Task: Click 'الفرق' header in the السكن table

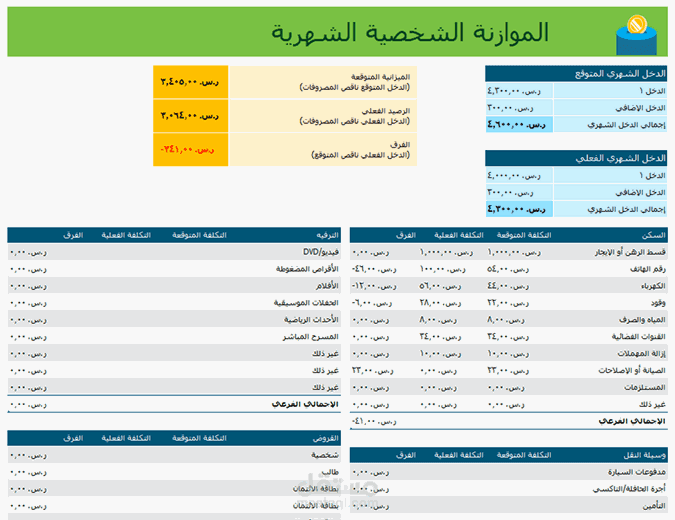Action: pyautogui.click(x=406, y=235)
